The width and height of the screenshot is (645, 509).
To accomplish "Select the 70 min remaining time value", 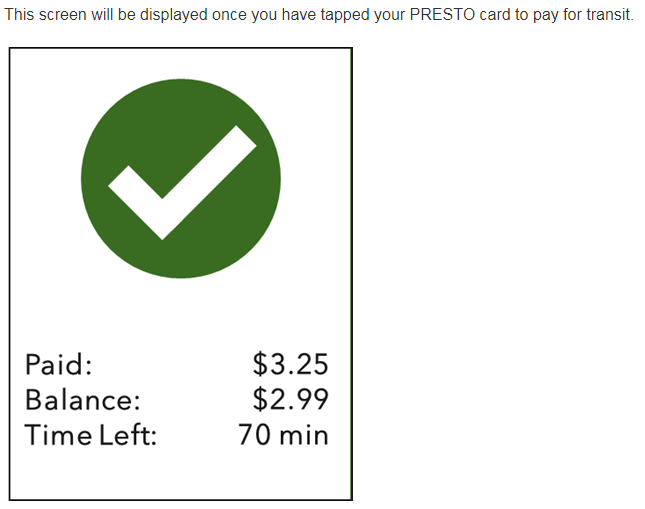I will 283,436.
